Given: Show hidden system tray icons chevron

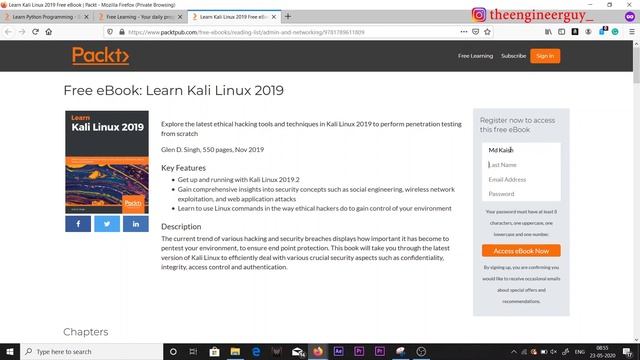Looking at the screenshot, I should coord(514,351).
